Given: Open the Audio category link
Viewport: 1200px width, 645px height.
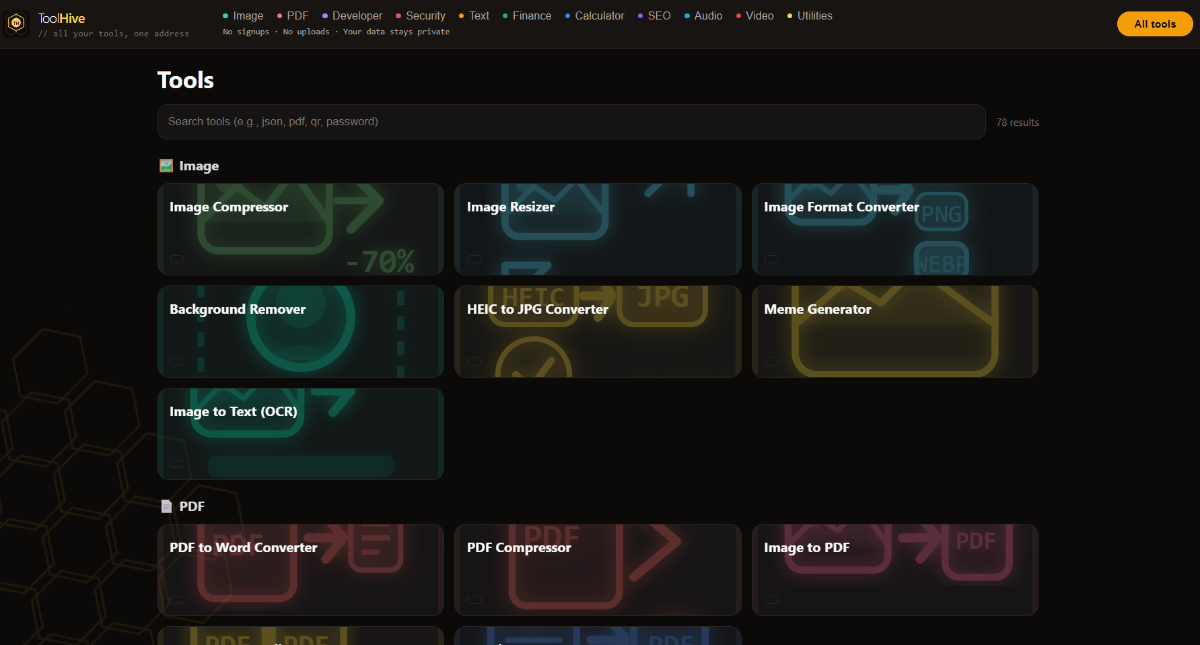Looking at the screenshot, I should (708, 16).
